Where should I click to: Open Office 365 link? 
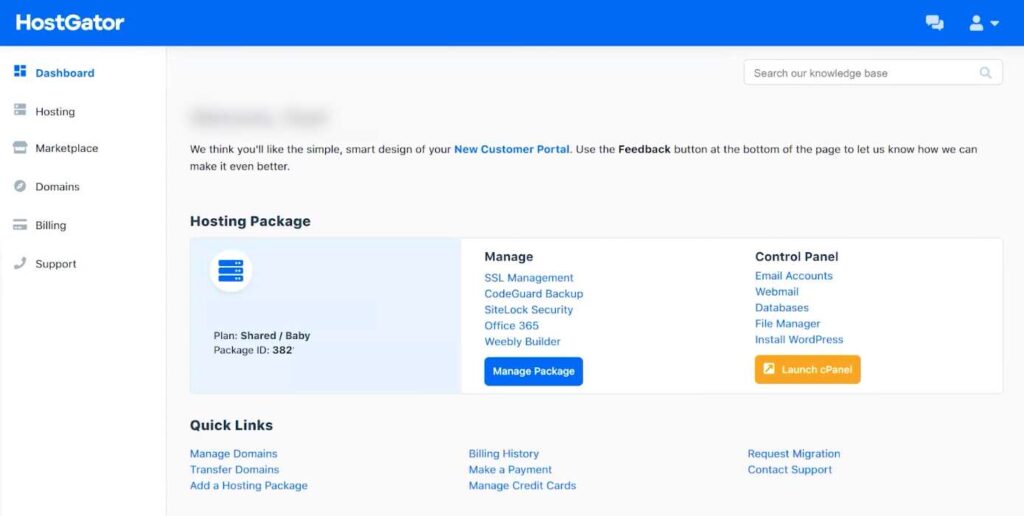(511, 325)
